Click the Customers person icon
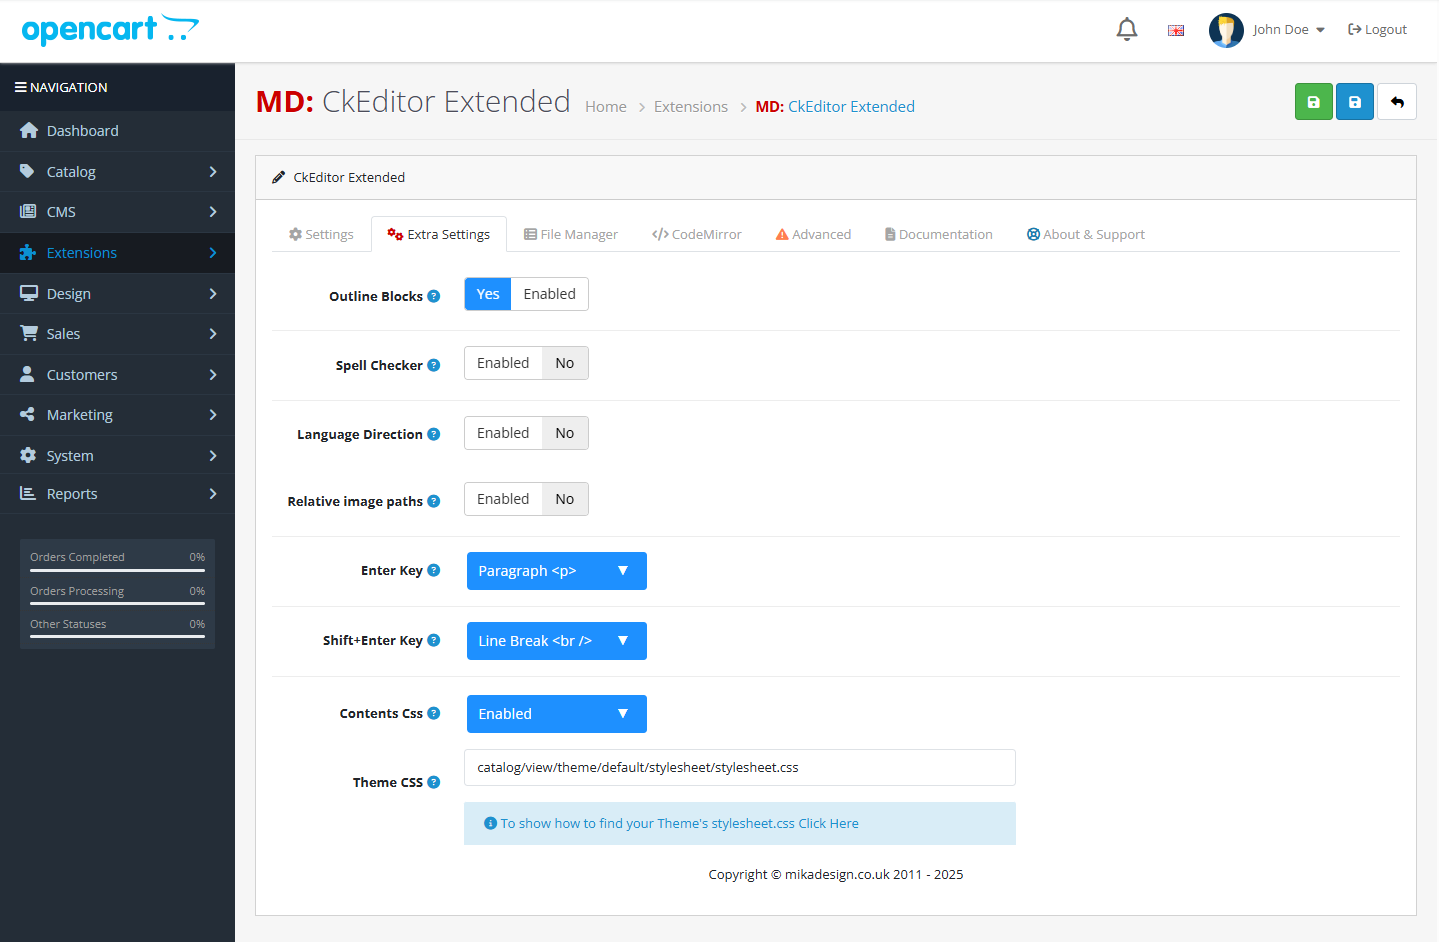Screen dimensions: 1439x942 pos(27,374)
